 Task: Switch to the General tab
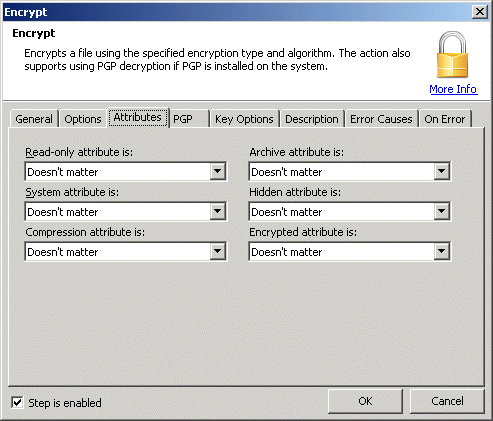click(x=34, y=119)
